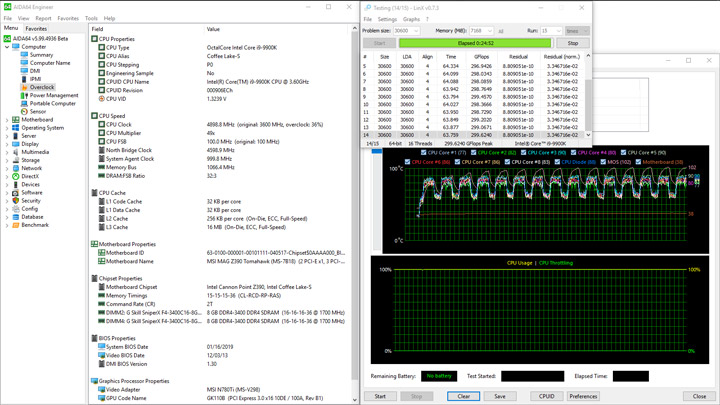The width and height of the screenshot is (720, 405).
Task: Open the Run count dropdown in LinX
Action: (558, 31)
